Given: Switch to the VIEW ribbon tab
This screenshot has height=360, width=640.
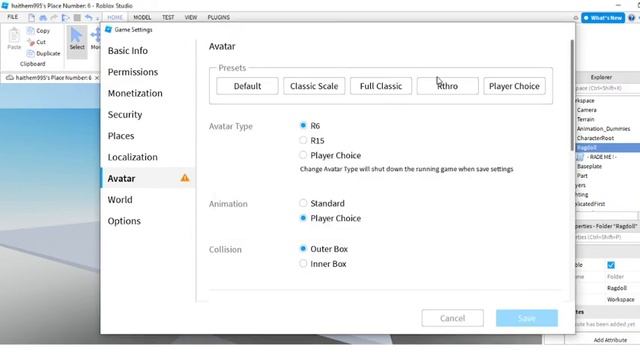Looking at the screenshot, I should pos(191,18).
